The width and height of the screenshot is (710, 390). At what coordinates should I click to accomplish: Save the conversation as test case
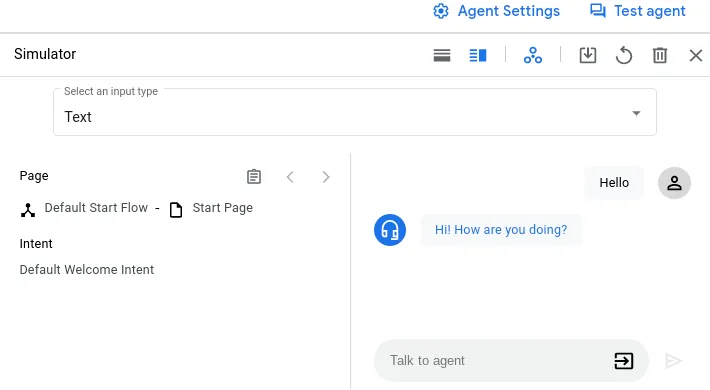pos(588,55)
